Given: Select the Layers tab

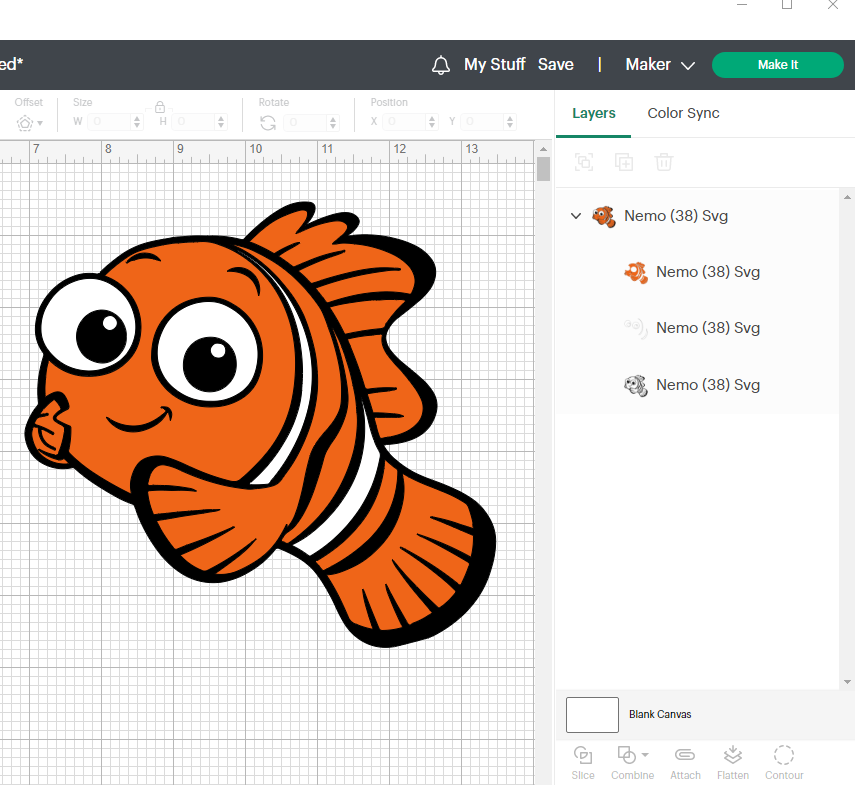Looking at the screenshot, I should point(593,113).
